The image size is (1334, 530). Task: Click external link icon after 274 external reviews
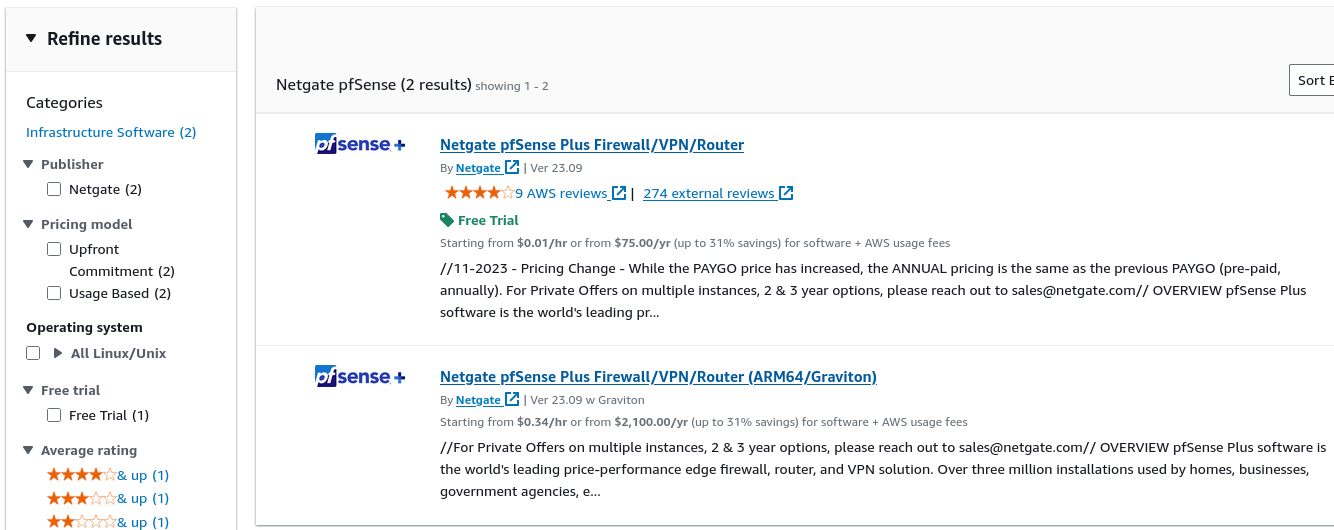click(786, 193)
